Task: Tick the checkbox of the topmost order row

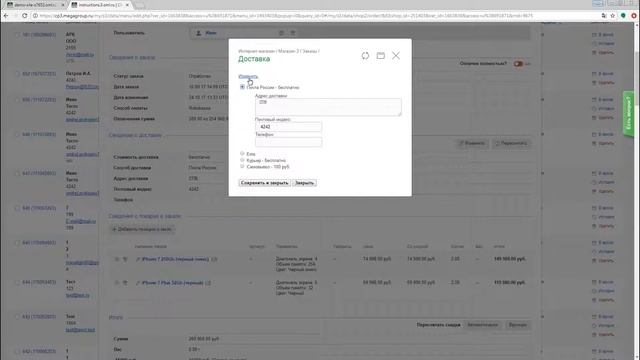Action: [x=18, y=35]
